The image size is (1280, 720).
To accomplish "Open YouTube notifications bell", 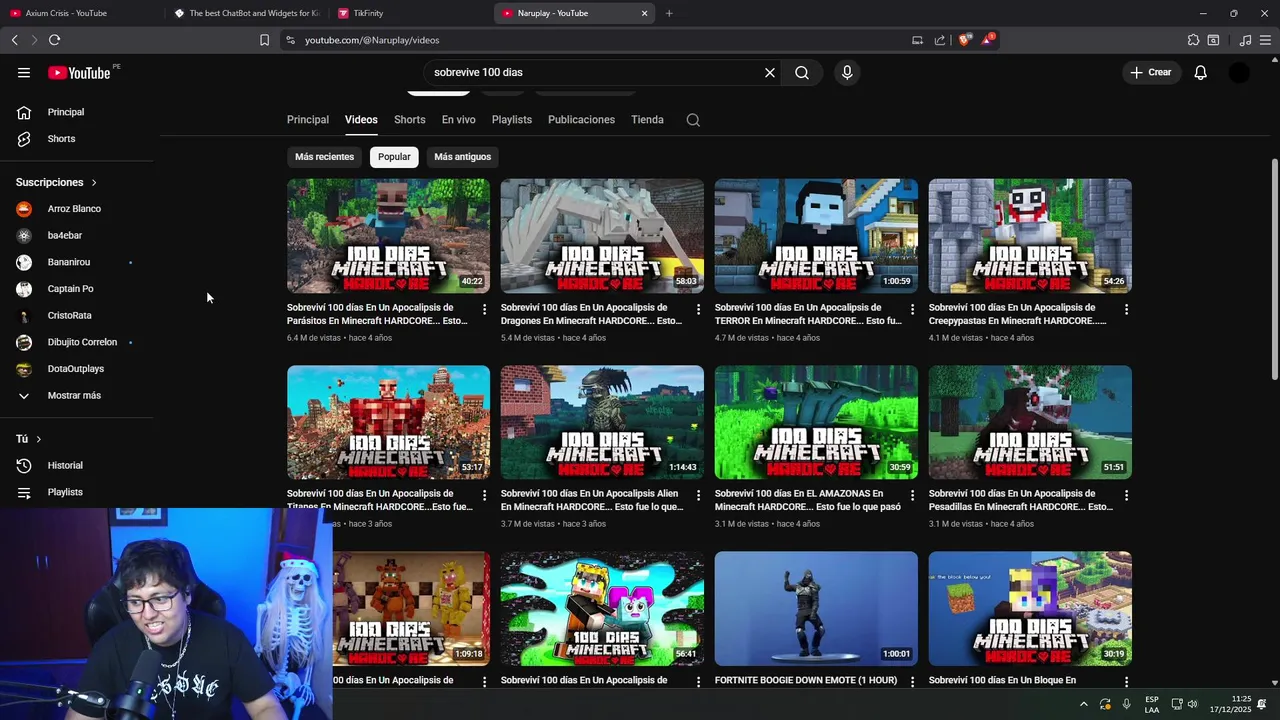I will pyautogui.click(x=1201, y=72).
